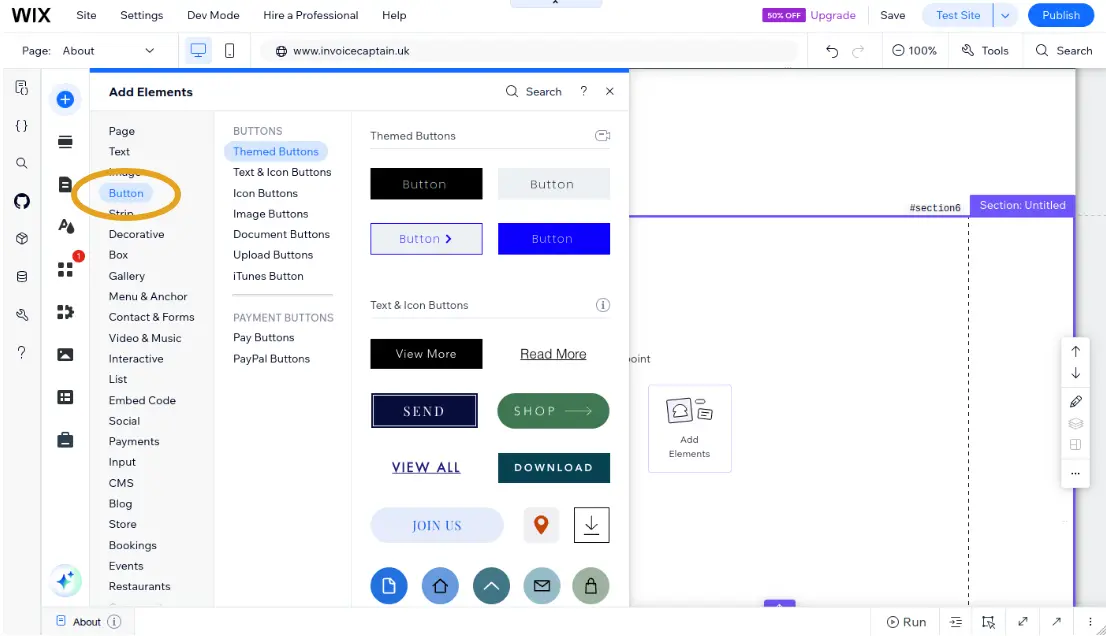Click the Redo arrow icon
Viewport: 1106px width, 636px height.
(x=858, y=51)
